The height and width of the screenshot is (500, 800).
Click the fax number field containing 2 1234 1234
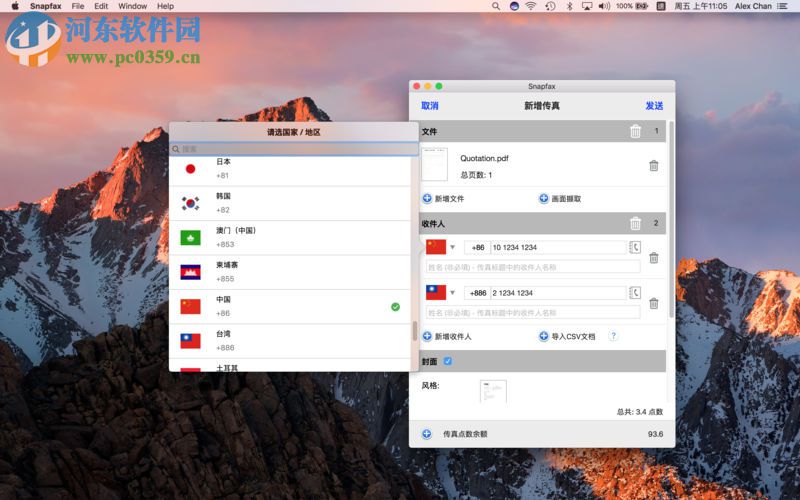coord(558,293)
